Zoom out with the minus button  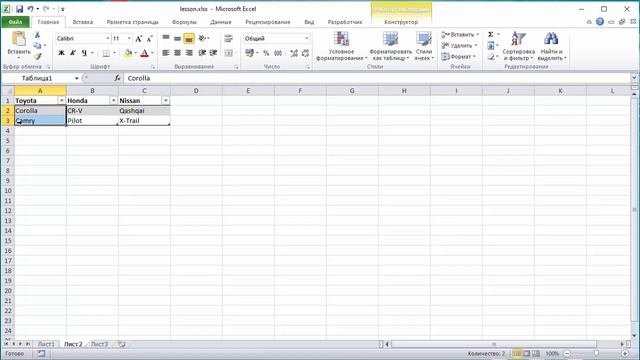click(567, 353)
